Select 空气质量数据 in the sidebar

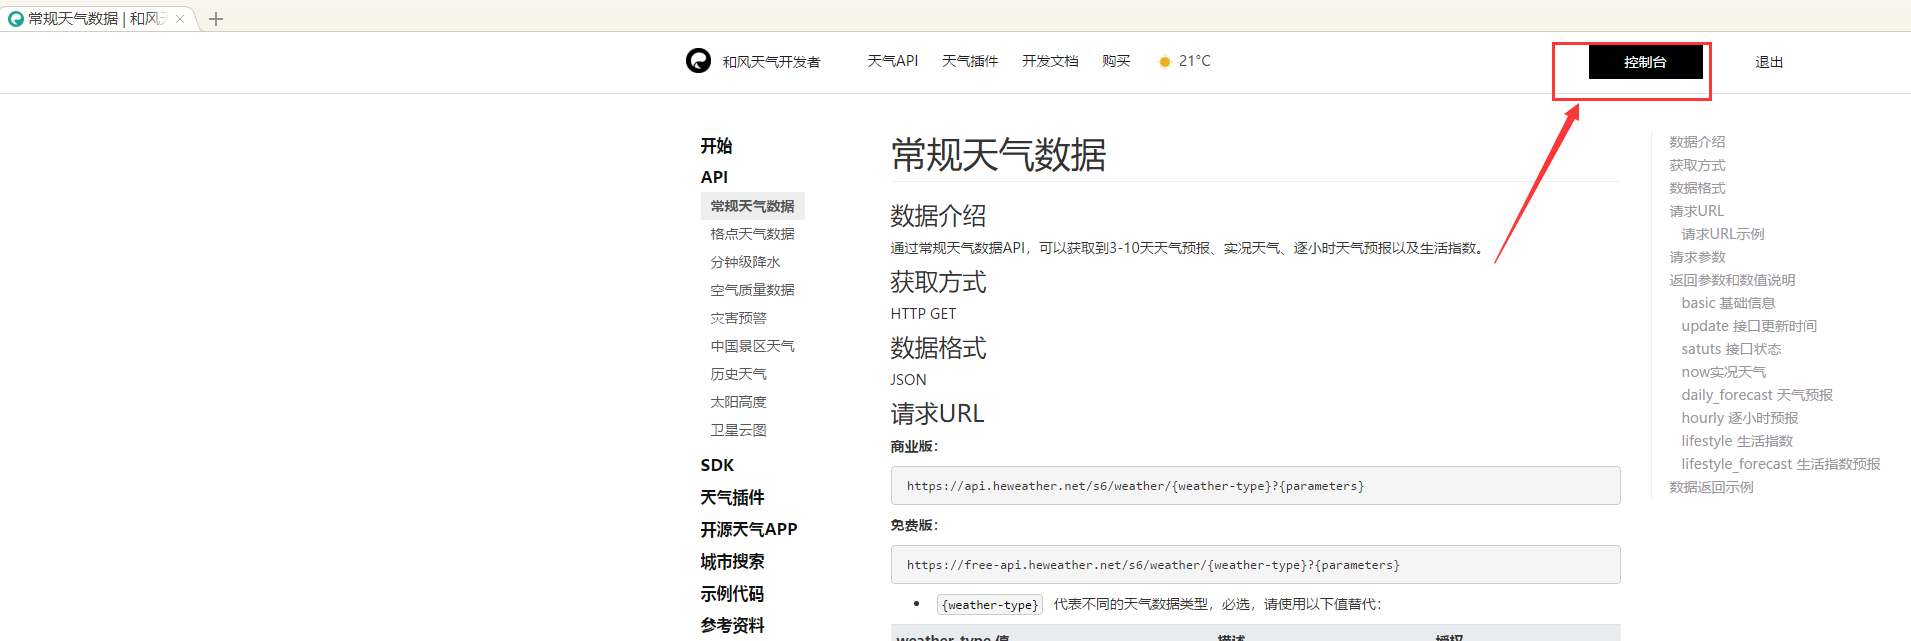tap(753, 290)
